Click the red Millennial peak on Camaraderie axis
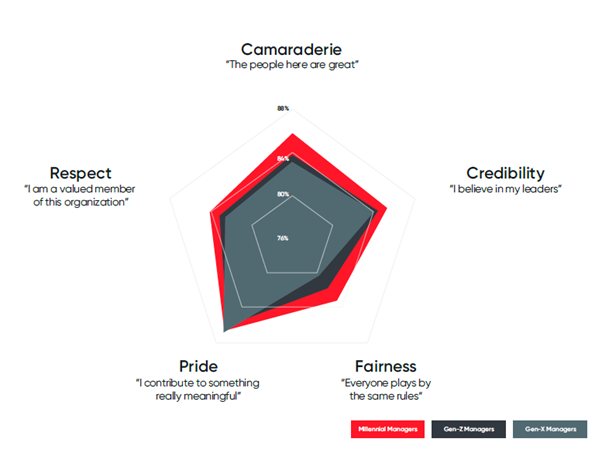 pos(293,134)
